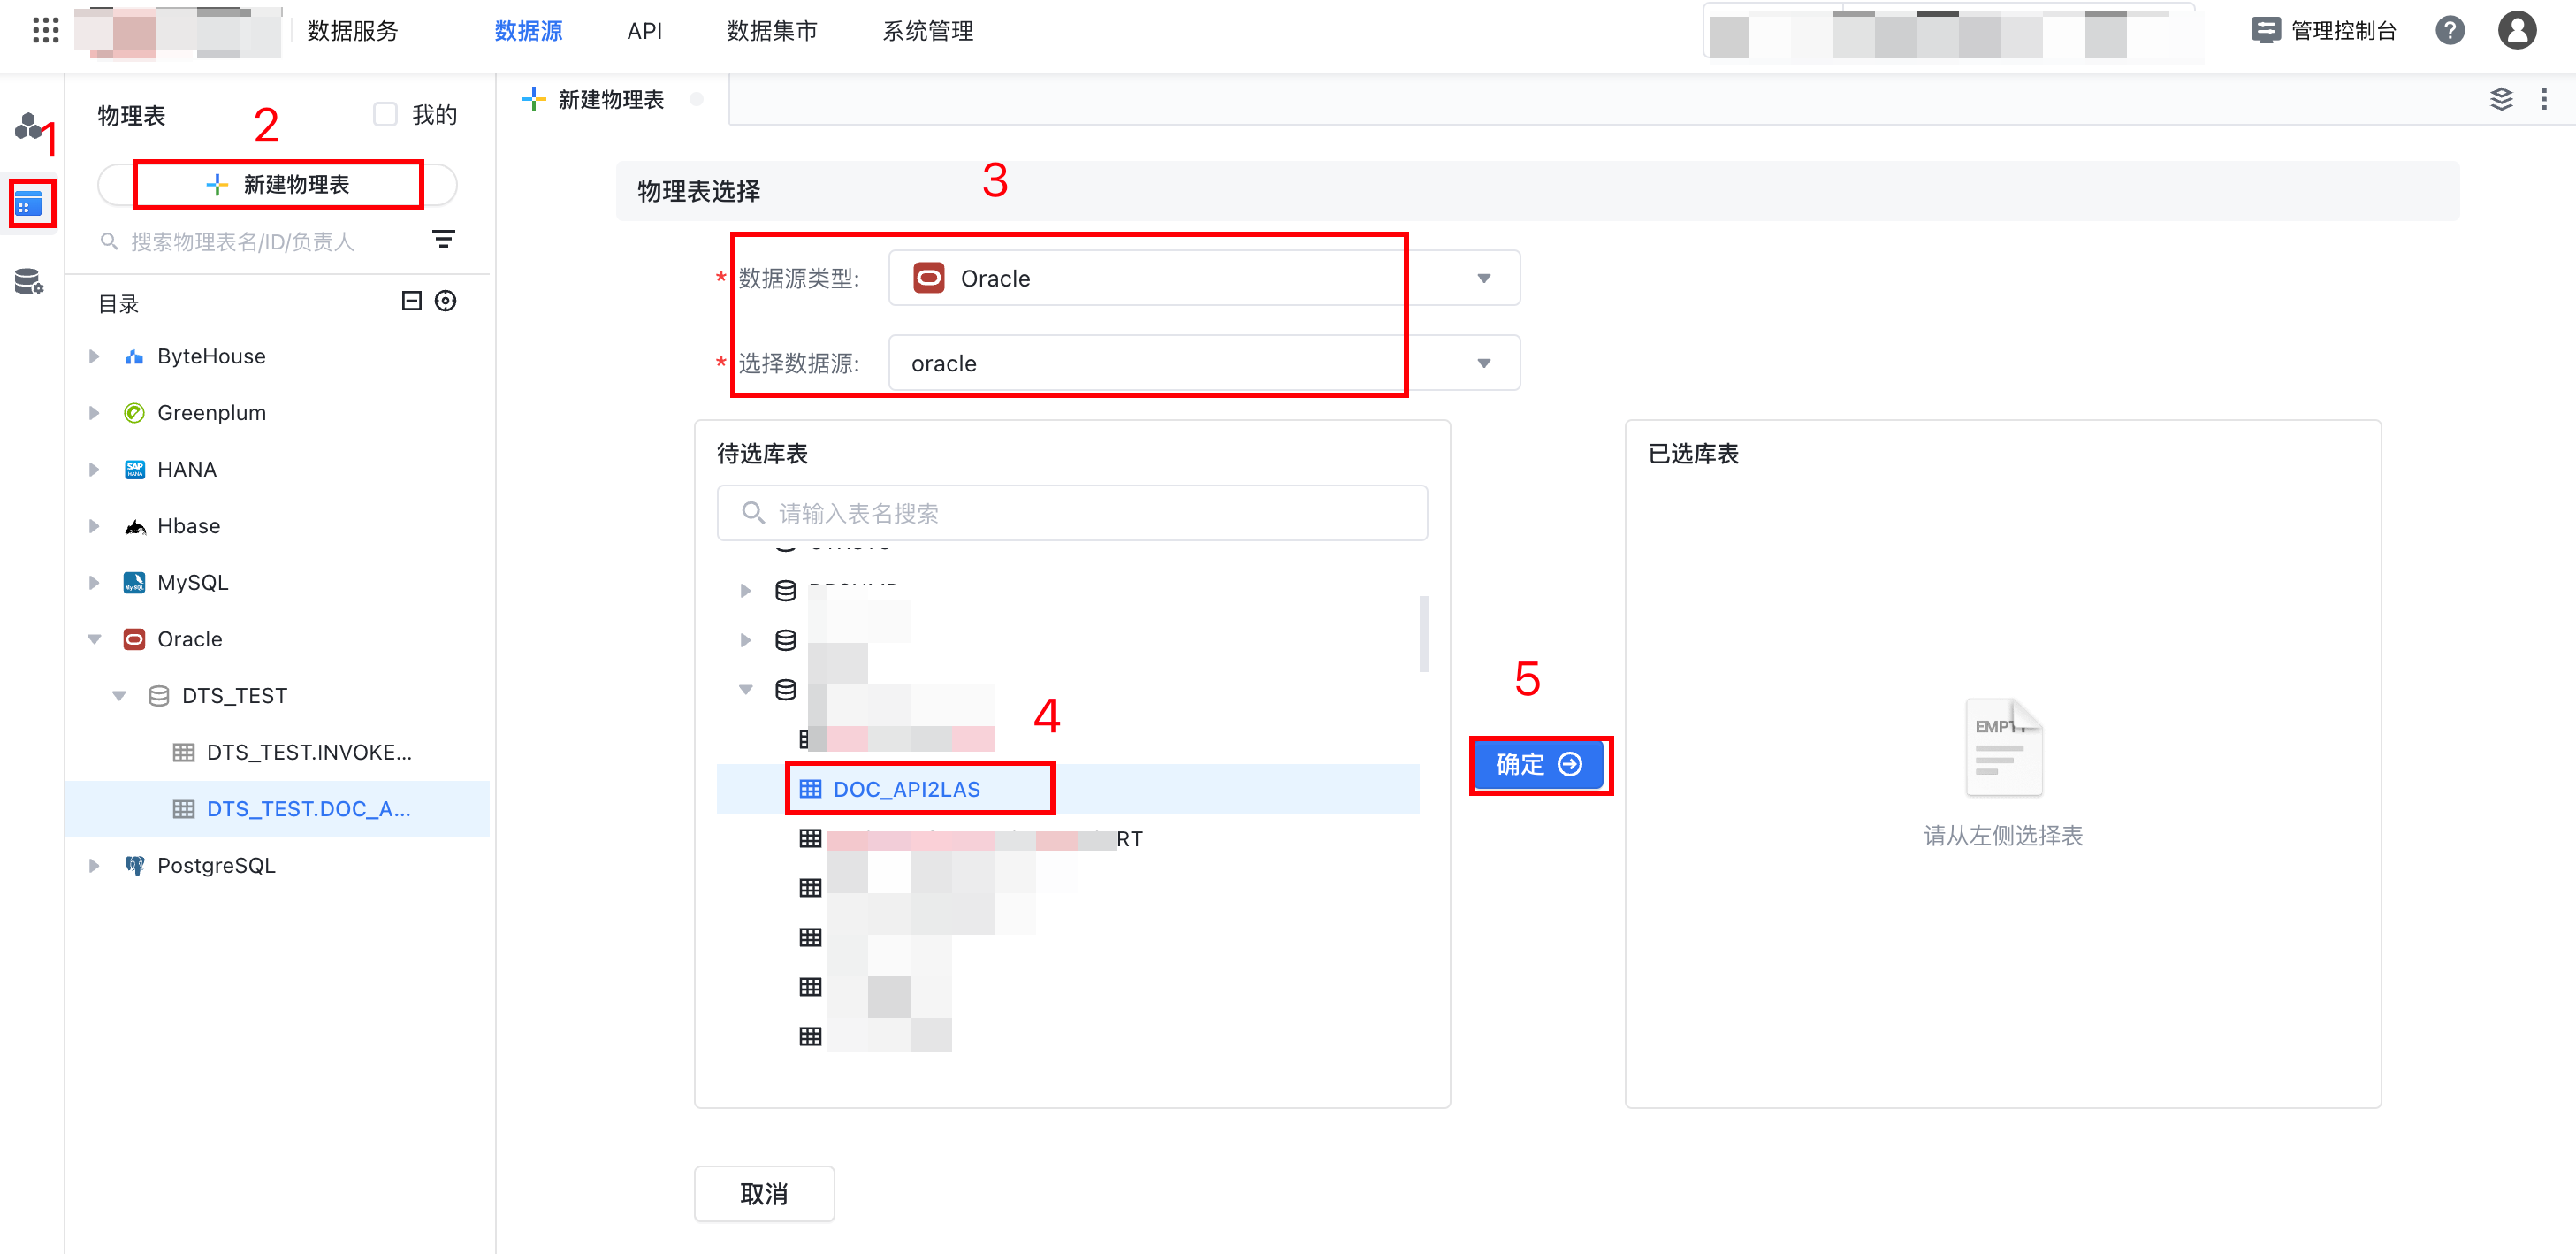2576x1254 pixels.
Task: Open the 数据源类型 Oracle dropdown
Action: pos(1203,278)
